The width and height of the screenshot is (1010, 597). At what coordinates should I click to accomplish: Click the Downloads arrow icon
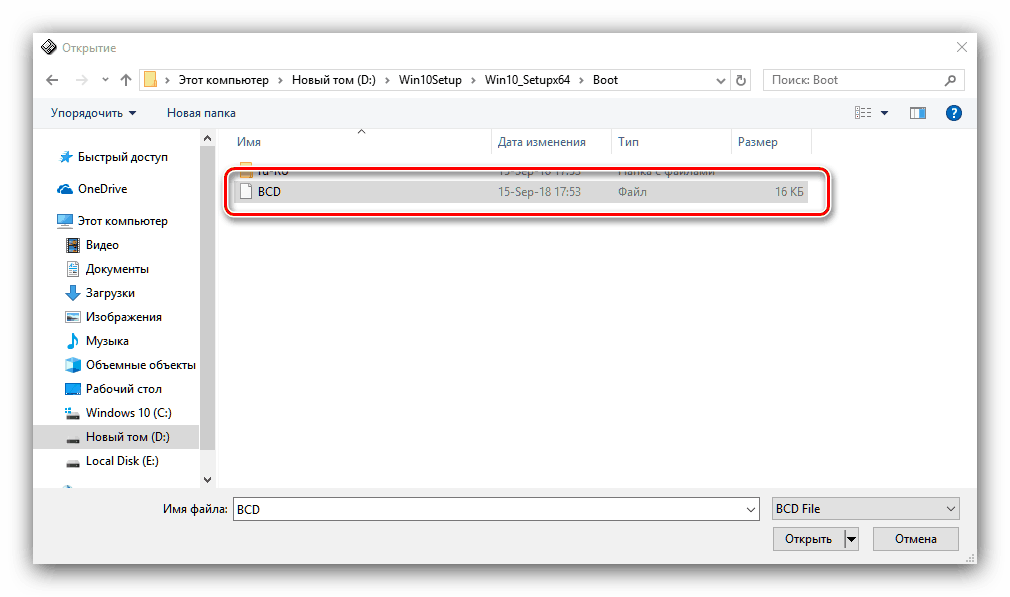[73, 293]
